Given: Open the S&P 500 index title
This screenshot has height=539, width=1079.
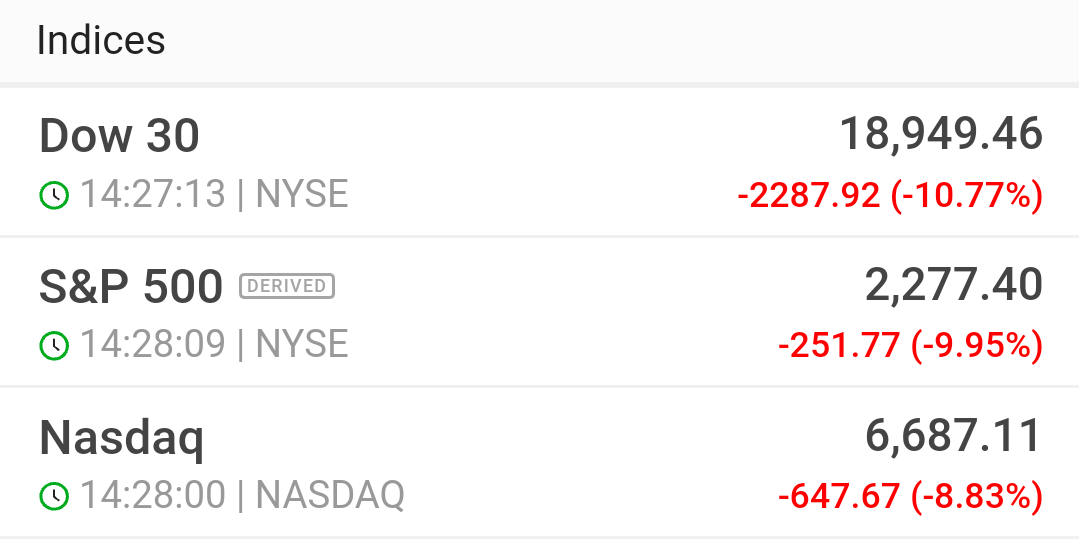Looking at the screenshot, I should [131, 286].
